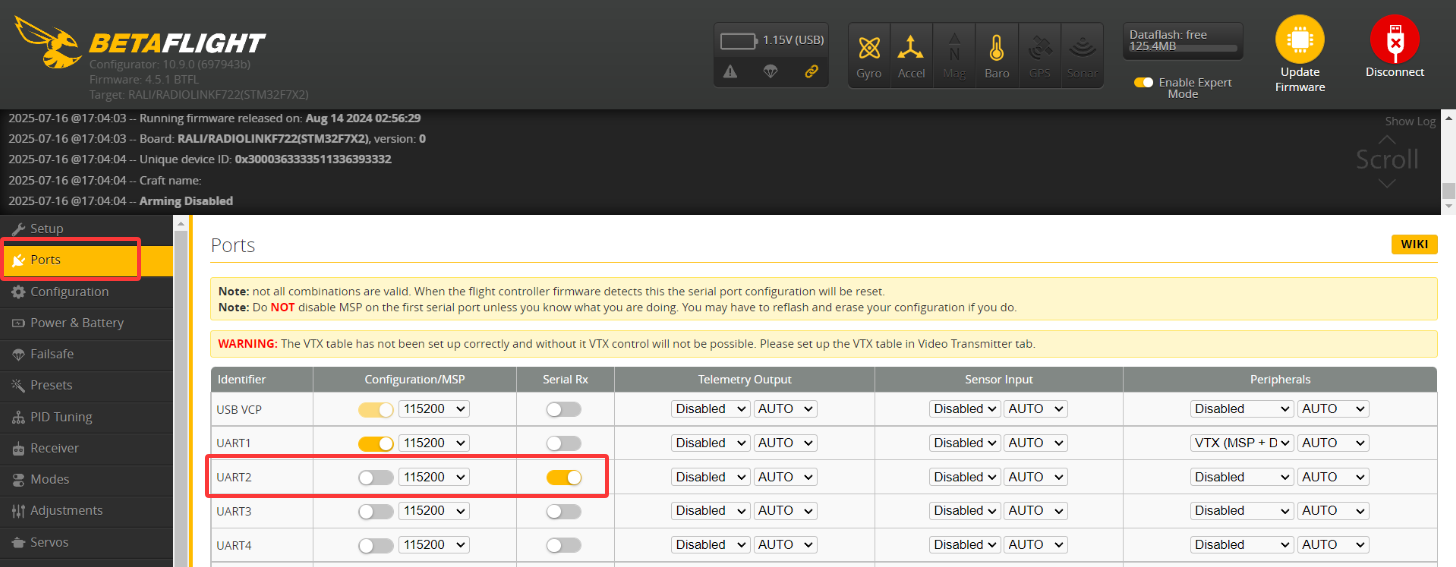This screenshot has height=567, width=1456.
Task: Click the red Disconnect USB icon
Action: point(1394,40)
